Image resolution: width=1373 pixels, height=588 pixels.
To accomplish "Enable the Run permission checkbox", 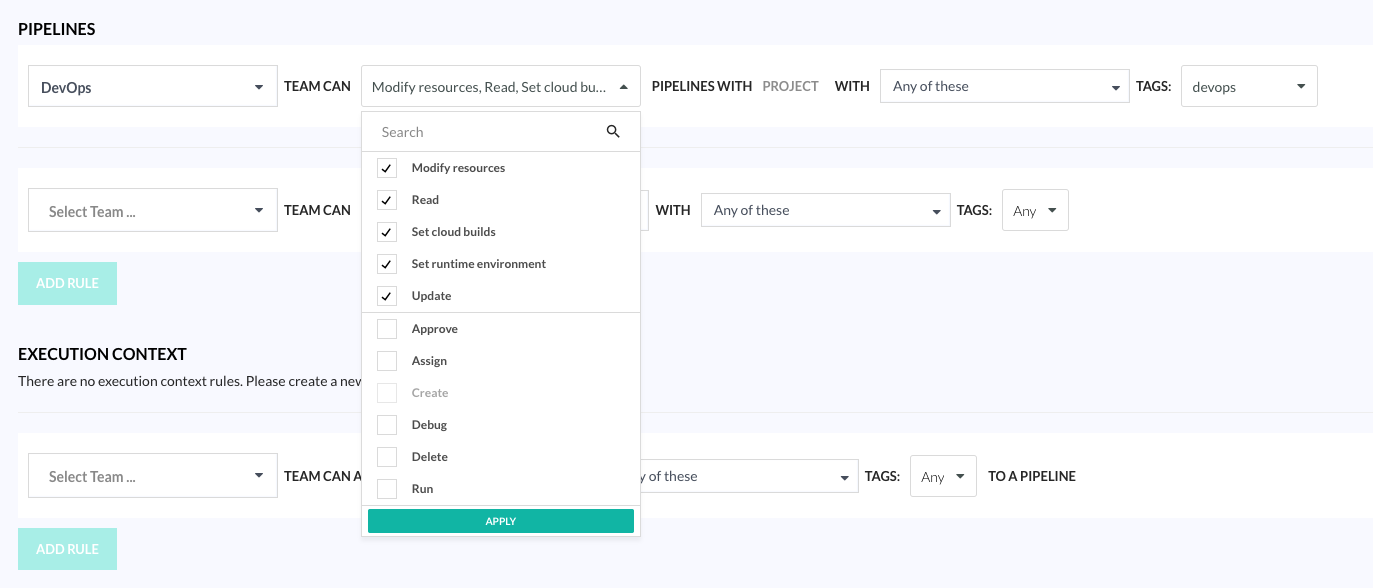I will pos(387,489).
